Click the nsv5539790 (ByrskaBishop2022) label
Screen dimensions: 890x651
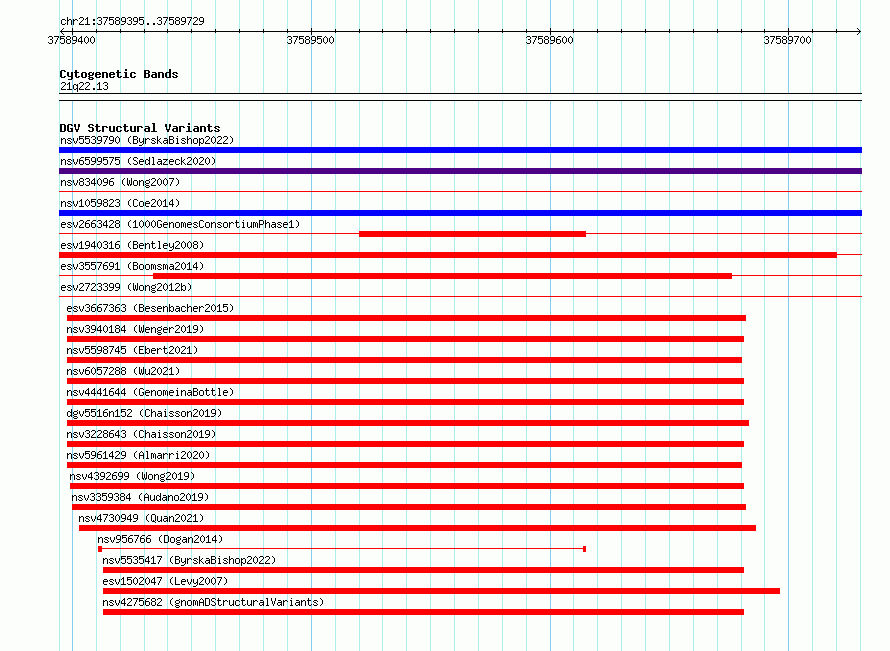click(x=147, y=140)
